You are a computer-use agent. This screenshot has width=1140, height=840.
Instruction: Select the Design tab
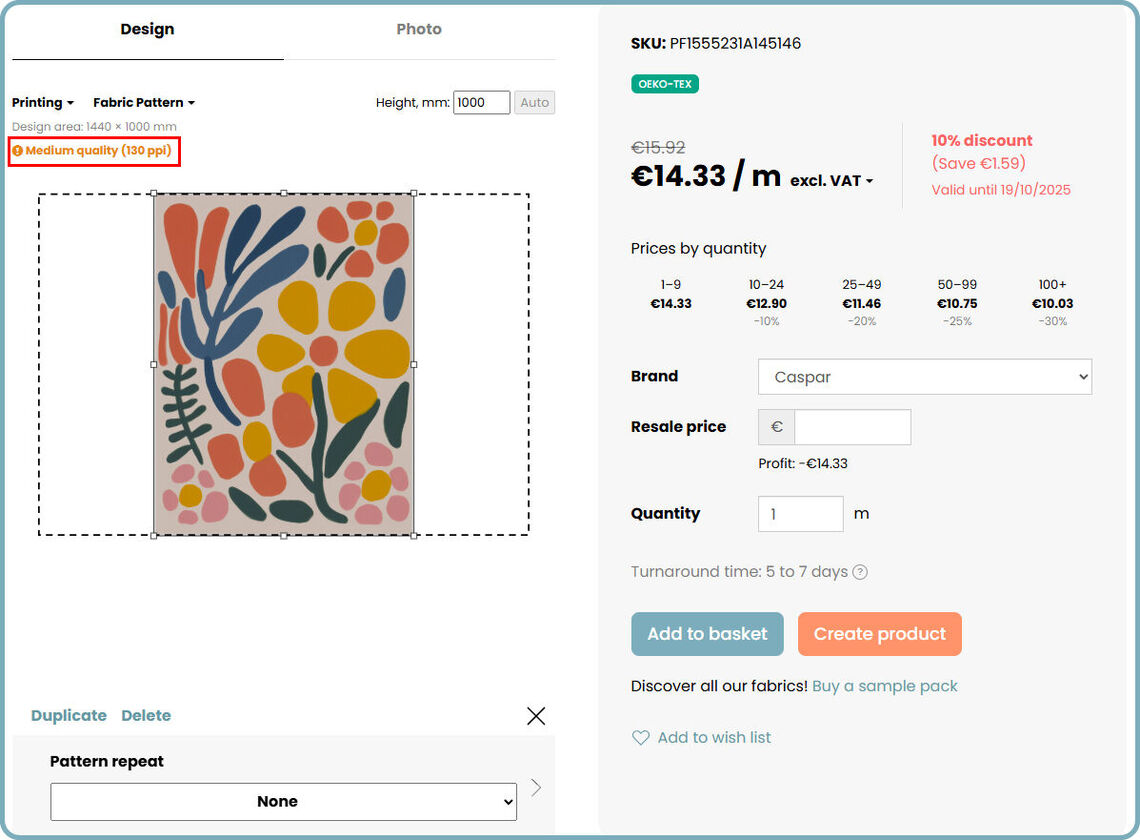tap(147, 29)
